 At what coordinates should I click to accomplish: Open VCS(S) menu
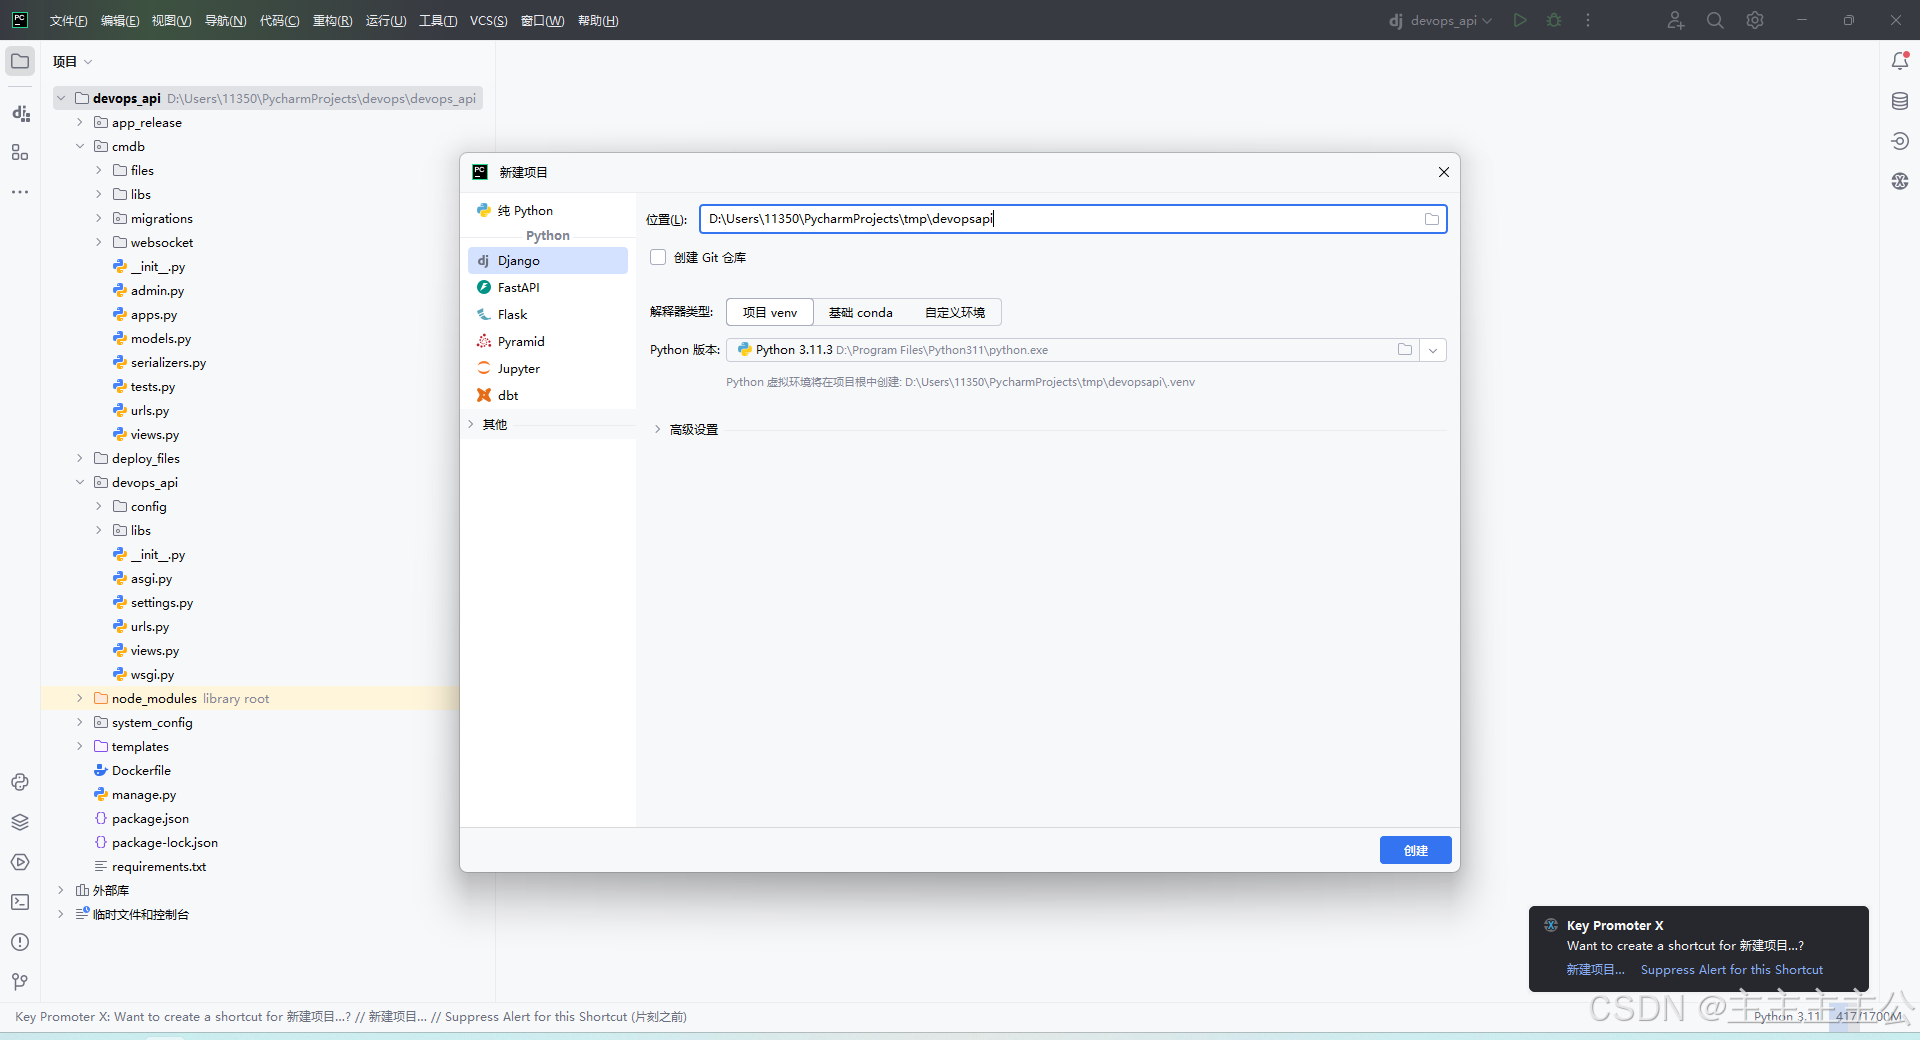click(x=489, y=20)
